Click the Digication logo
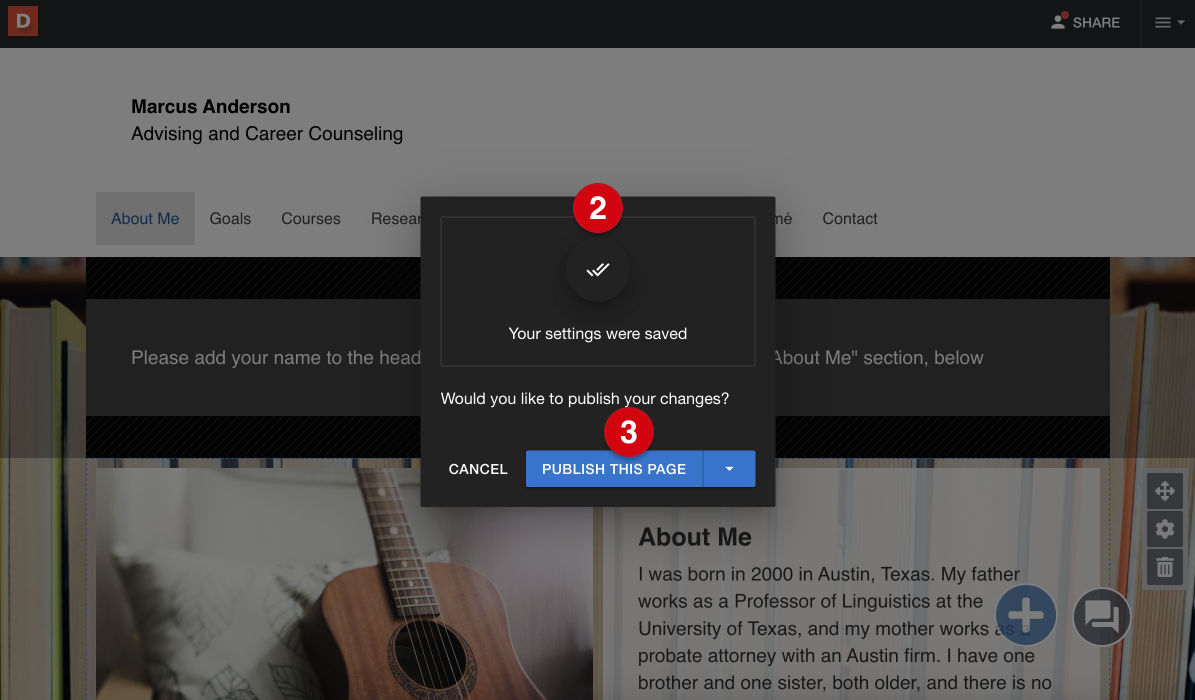The width and height of the screenshot is (1195, 700). click(x=22, y=21)
